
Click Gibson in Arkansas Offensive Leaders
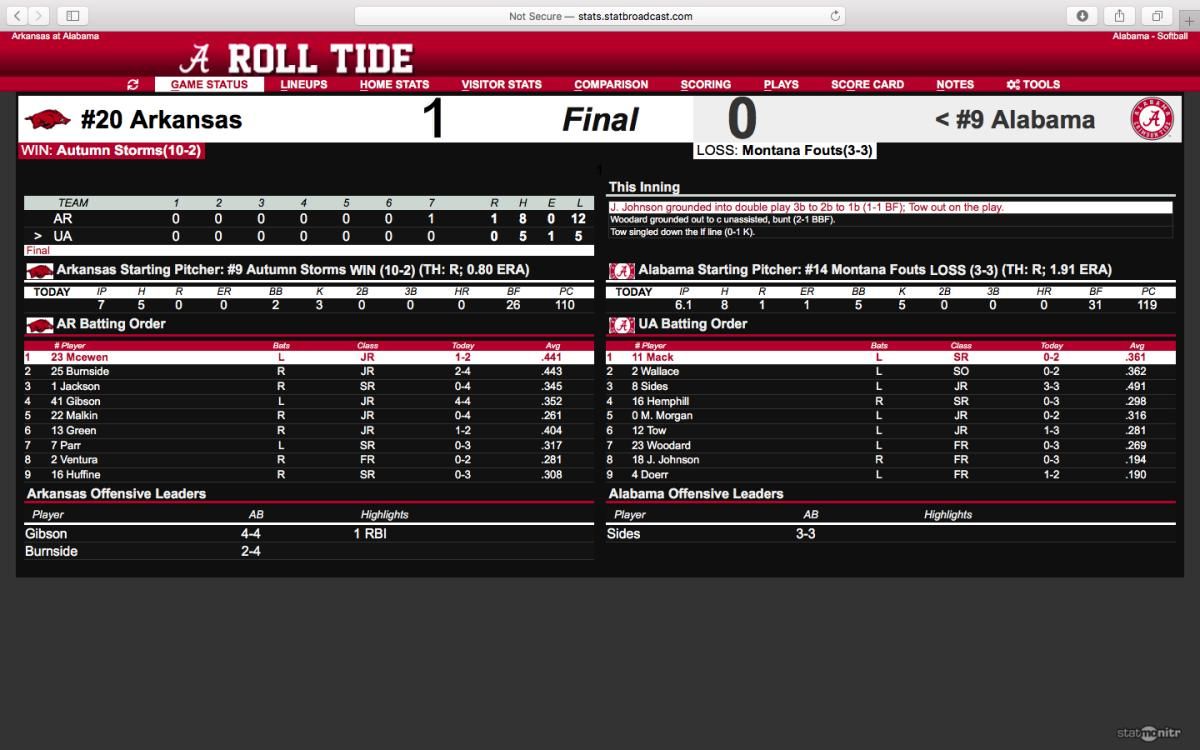tap(46, 534)
